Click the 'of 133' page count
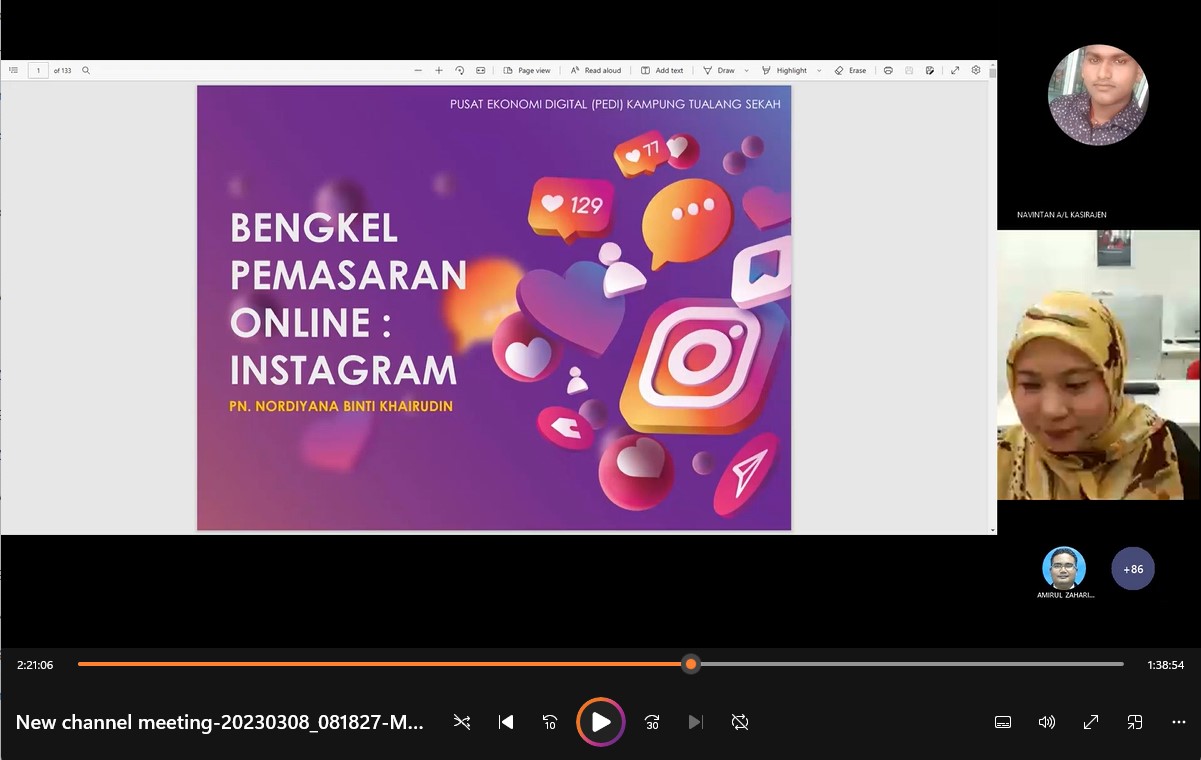The width and height of the screenshot is (1201, 760). click(x=62, y=71)
